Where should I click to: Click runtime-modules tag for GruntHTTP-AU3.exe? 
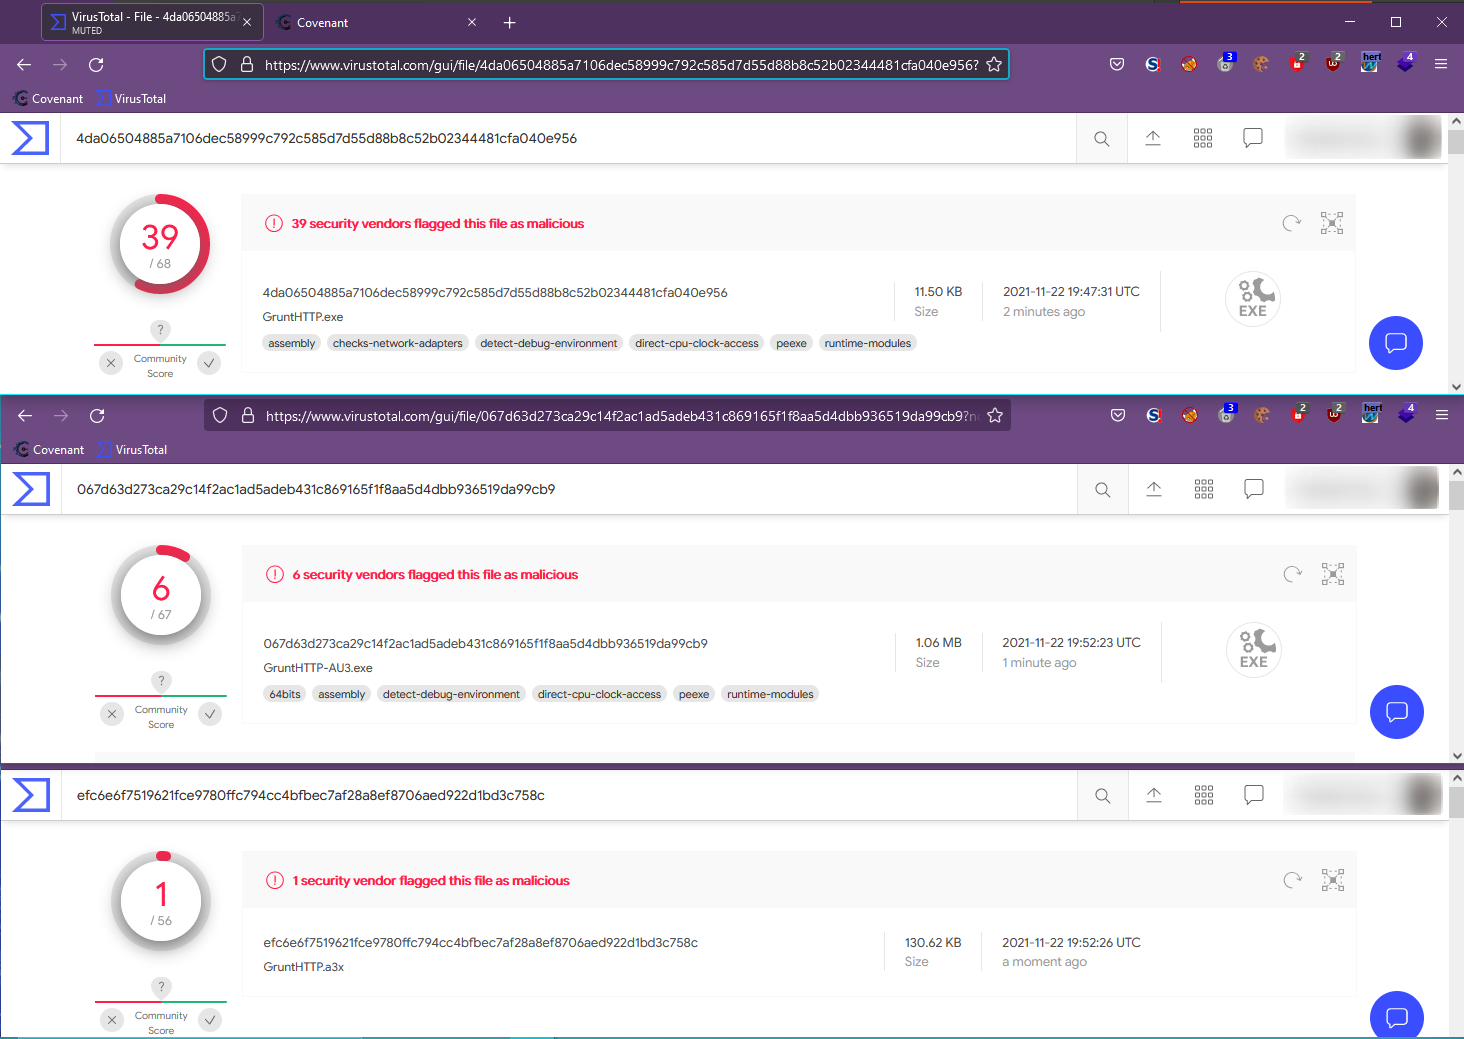(770, 694)
